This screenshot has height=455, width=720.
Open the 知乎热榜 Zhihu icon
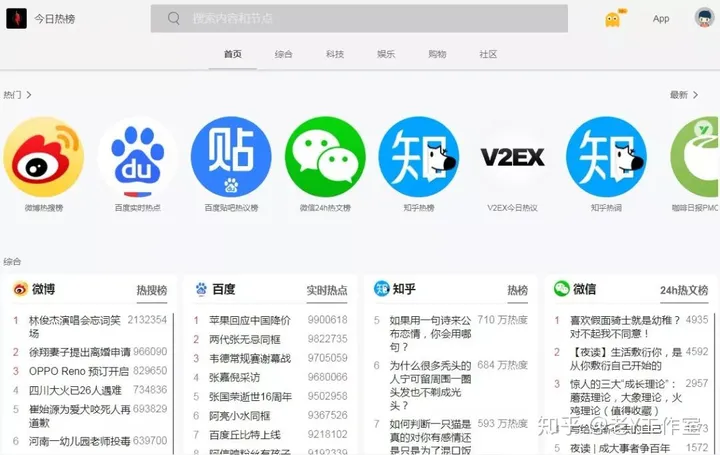click(x=419, y=157)
